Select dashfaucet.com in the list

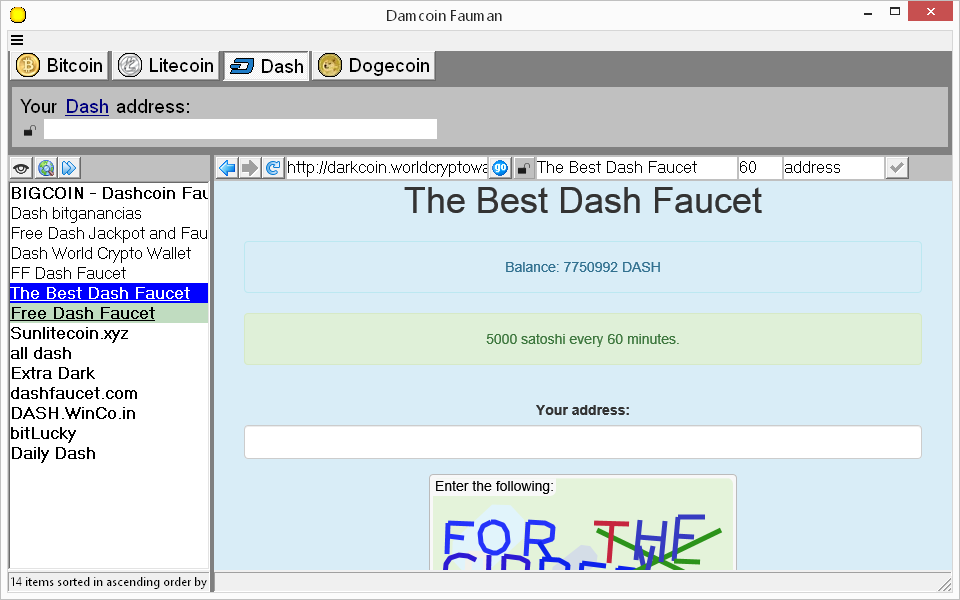click(109, 393)
